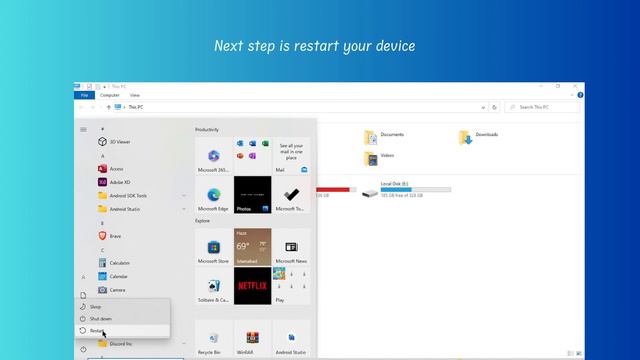The height and width of the screenshot is (360, 640).
Task: Open the Android Studio tile
Action: tap(291, 338)
